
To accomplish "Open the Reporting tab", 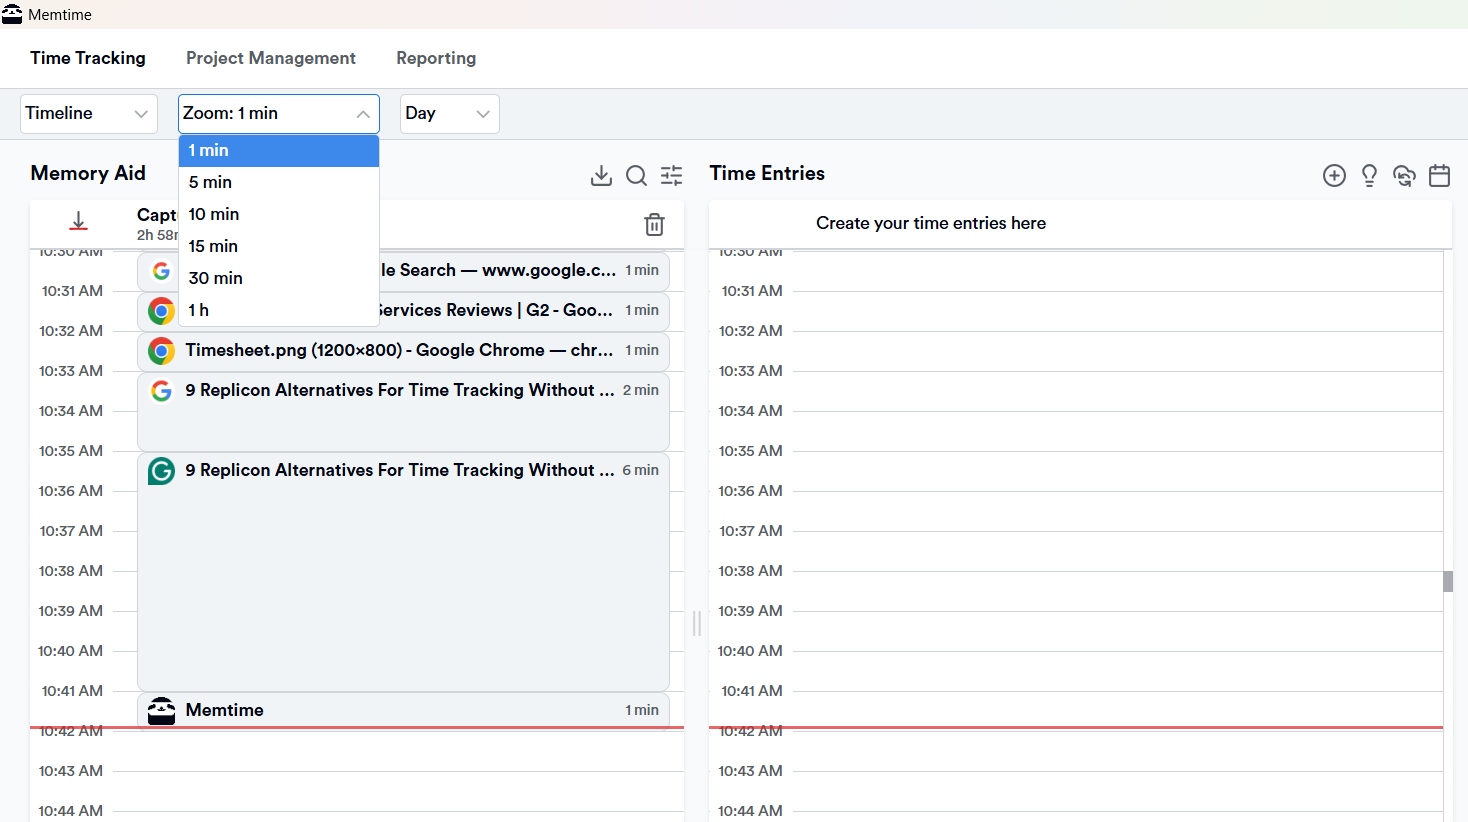I will [436, 58].
